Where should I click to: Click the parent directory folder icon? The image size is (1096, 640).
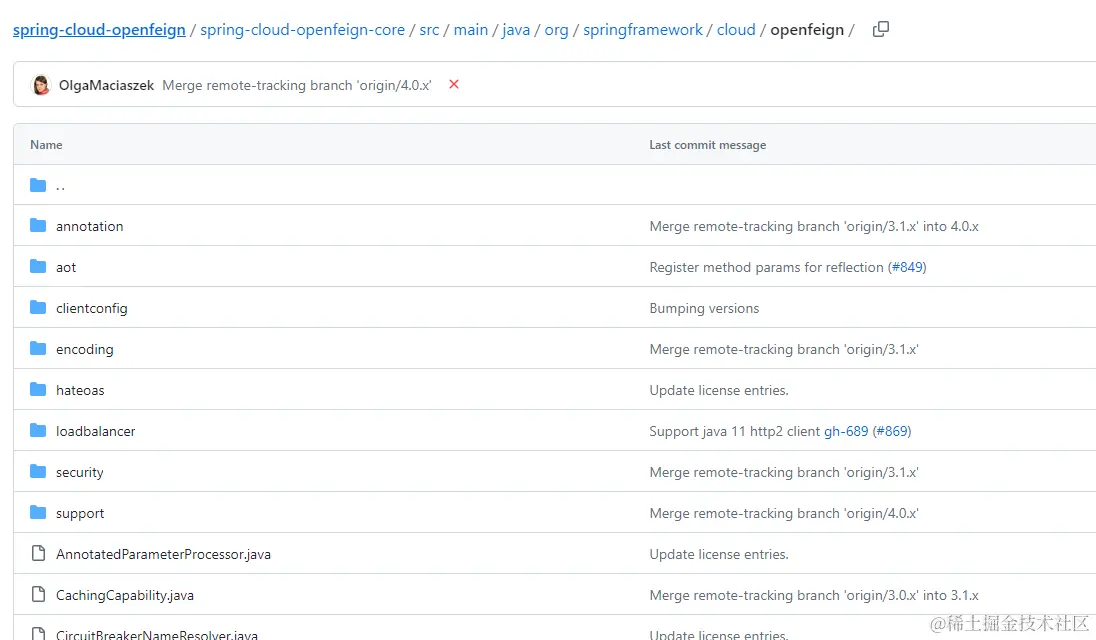[x=38, y=185]
